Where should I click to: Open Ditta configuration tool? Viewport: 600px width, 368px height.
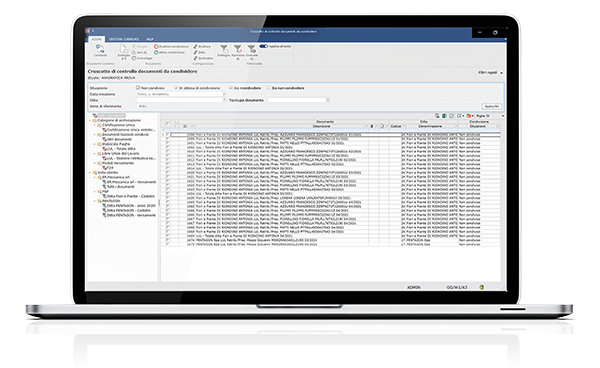(x=196, y=52)
